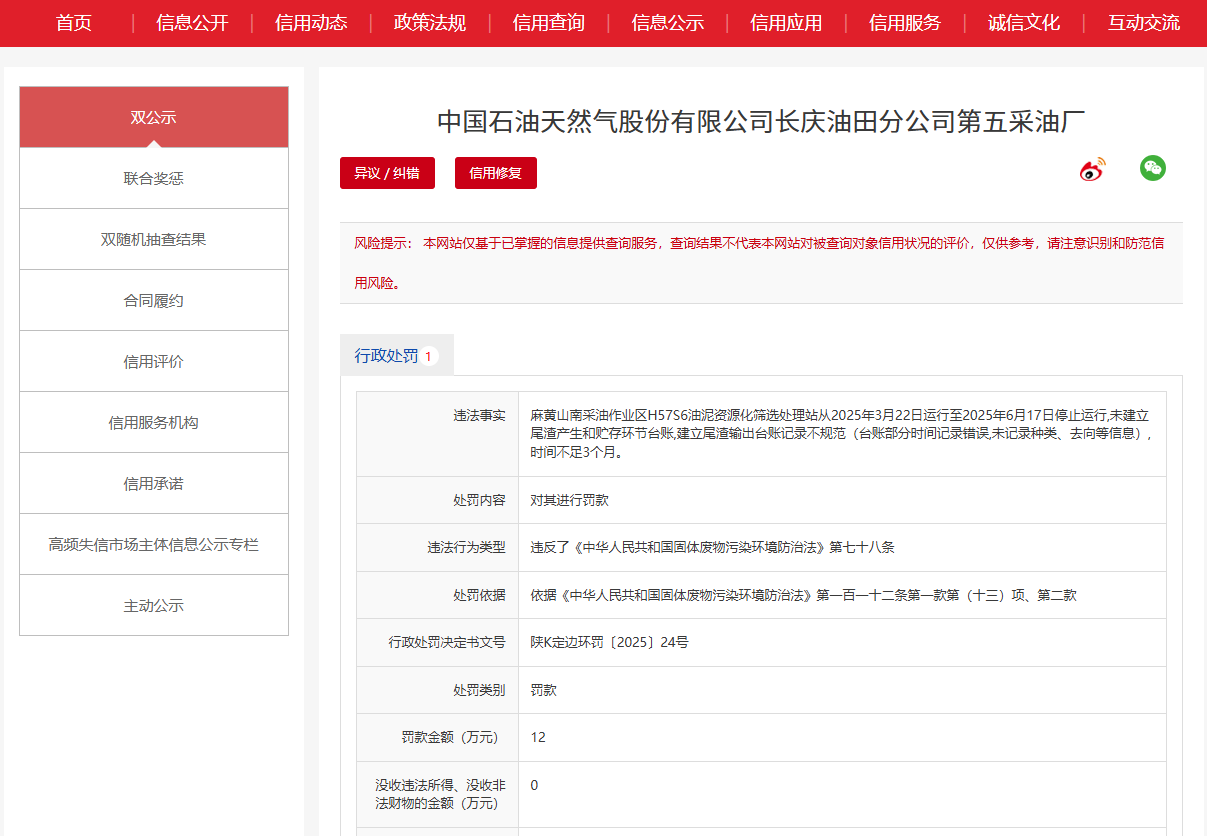1207x836 pixels.
Task: Open 双随机抽查结果 in the sidebar
Action: tap(154, 239)
